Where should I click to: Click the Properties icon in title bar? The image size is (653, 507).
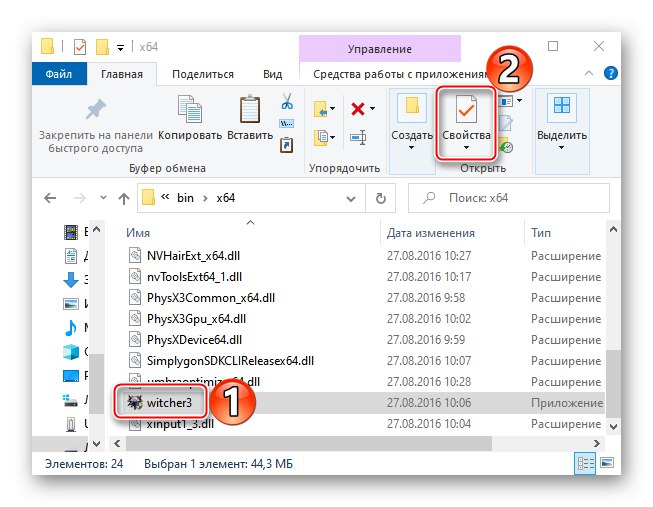80,47
